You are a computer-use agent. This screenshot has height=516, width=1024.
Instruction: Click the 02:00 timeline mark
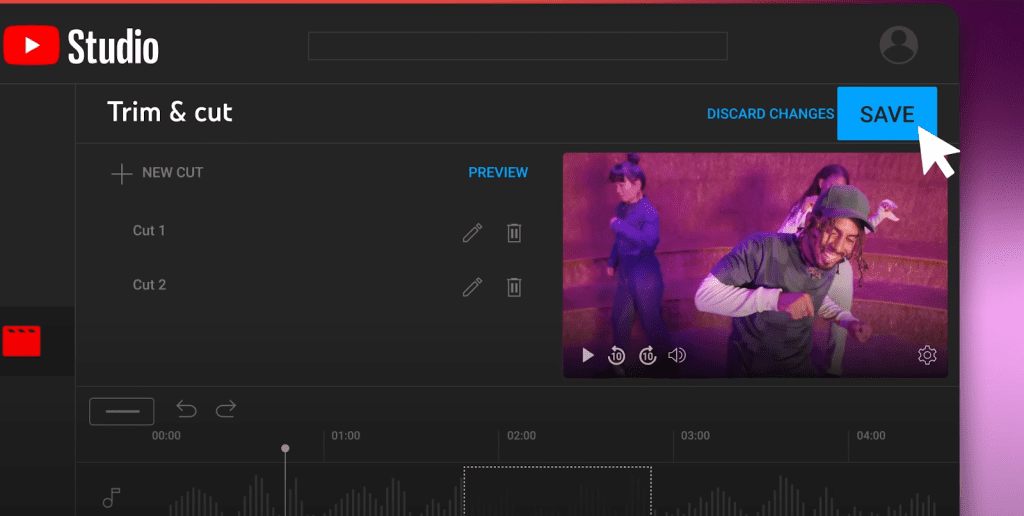coord(521,436)
